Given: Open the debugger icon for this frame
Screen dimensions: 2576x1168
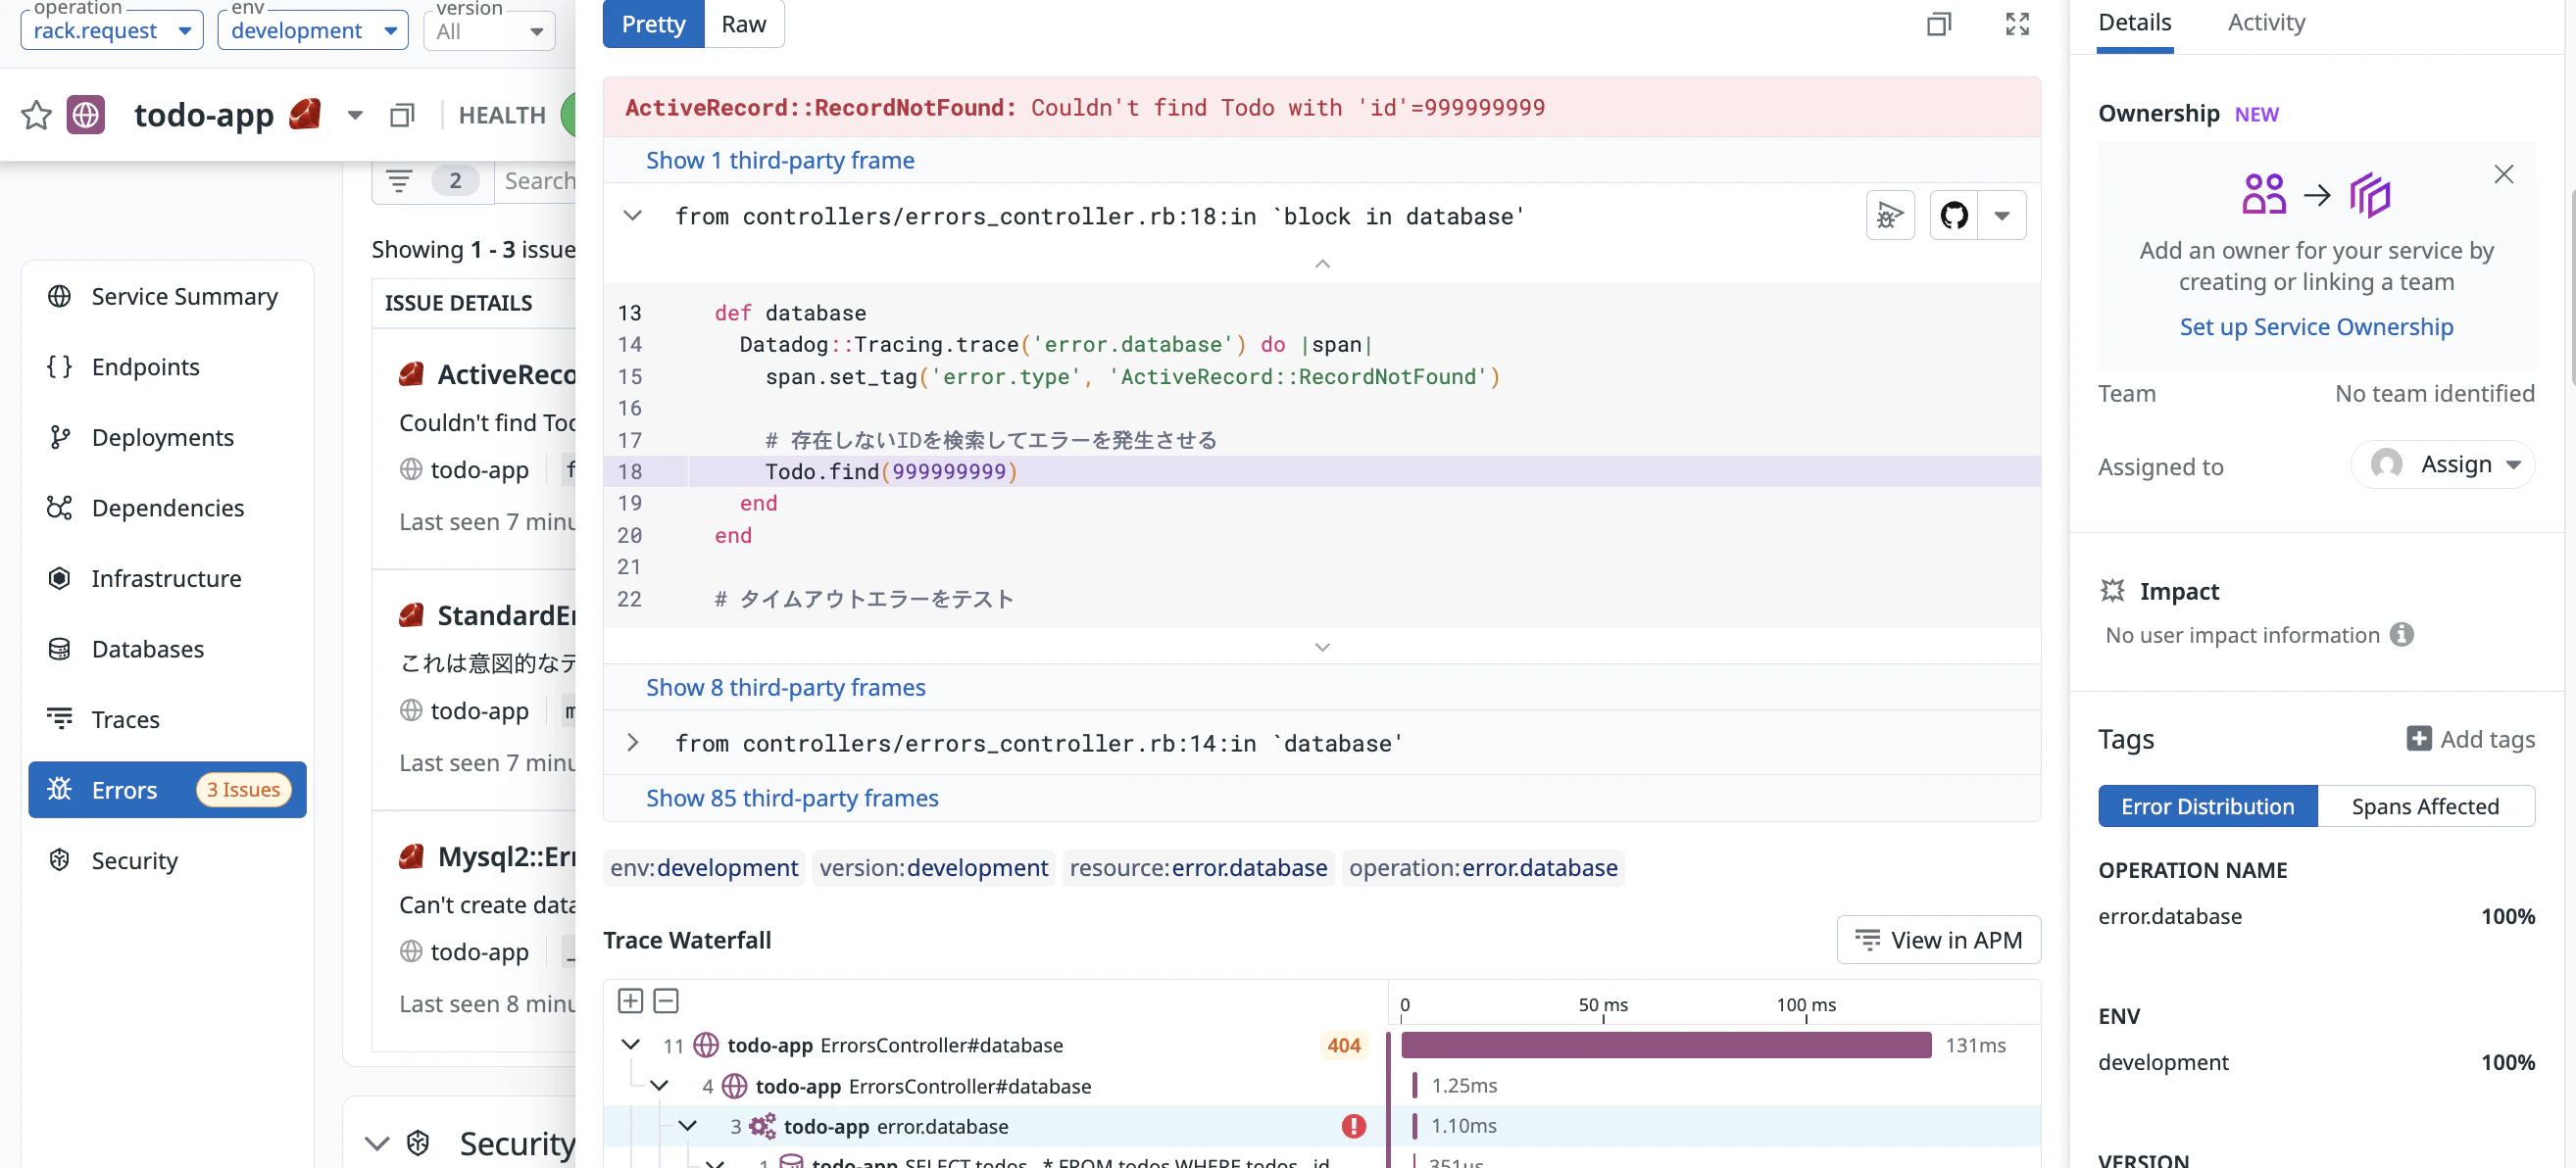Looking at the screenshot, I should coord(1890,215).
